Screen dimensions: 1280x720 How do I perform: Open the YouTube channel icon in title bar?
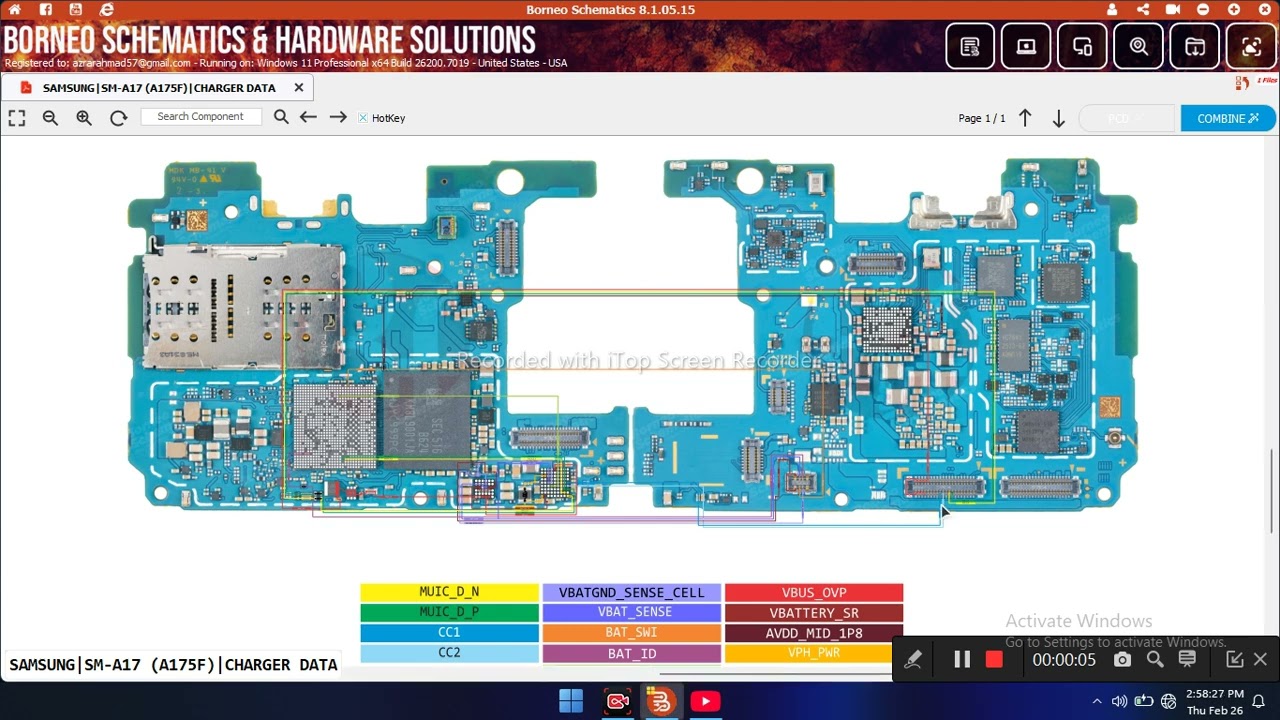pyautogui.click(x=76, y=10)
